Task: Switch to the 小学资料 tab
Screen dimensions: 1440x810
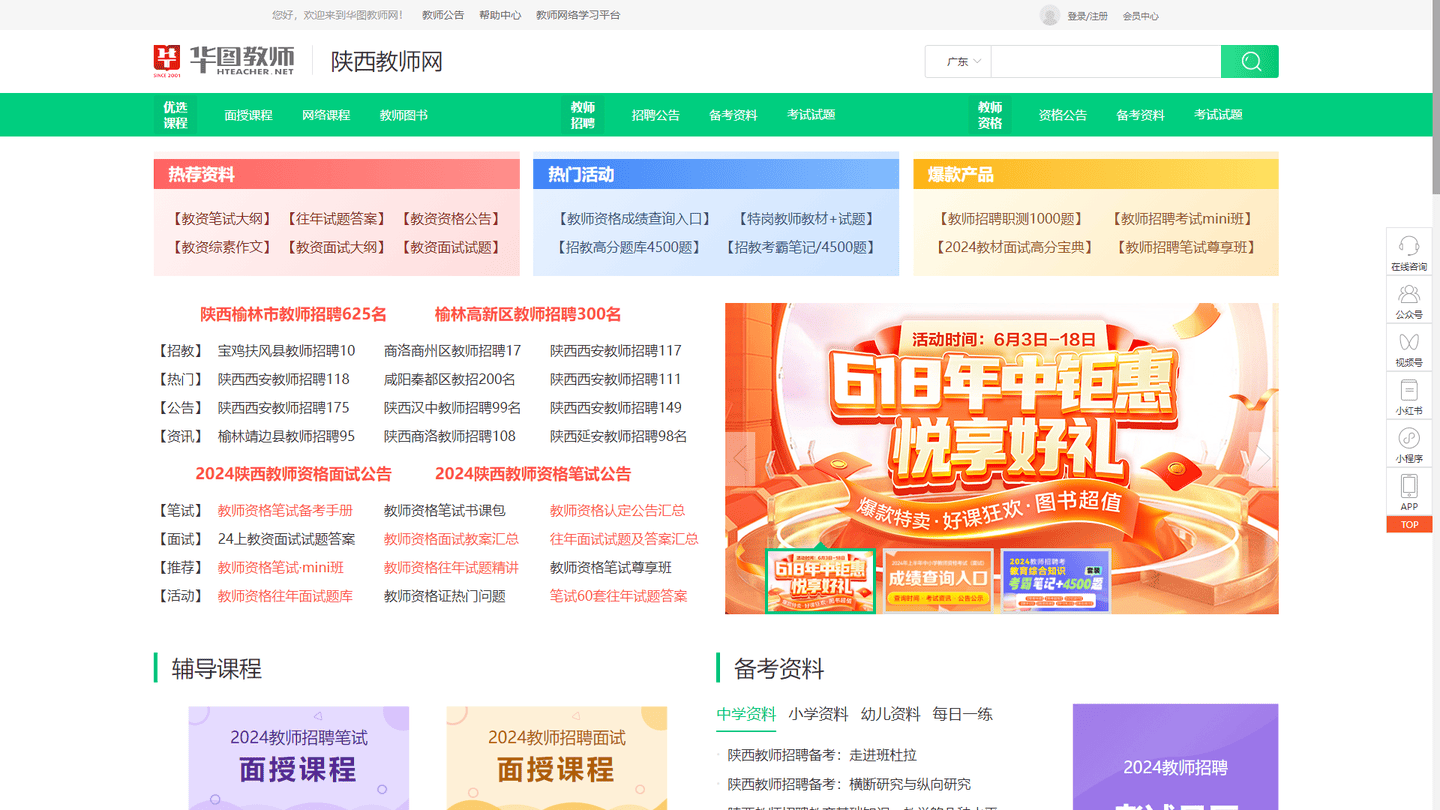Action: click(x=818, y=714)
